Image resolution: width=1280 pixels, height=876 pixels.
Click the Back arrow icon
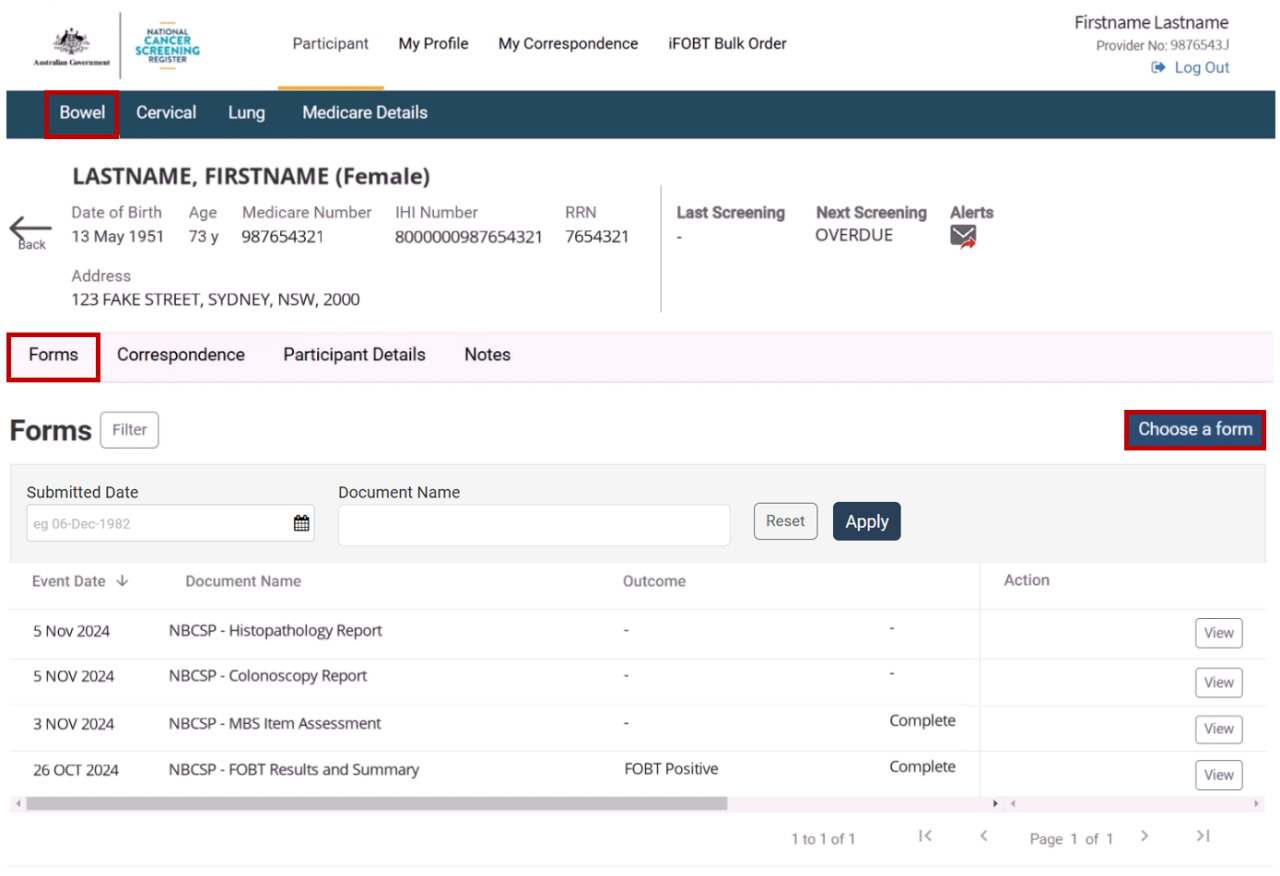click(x=30, y=228)
